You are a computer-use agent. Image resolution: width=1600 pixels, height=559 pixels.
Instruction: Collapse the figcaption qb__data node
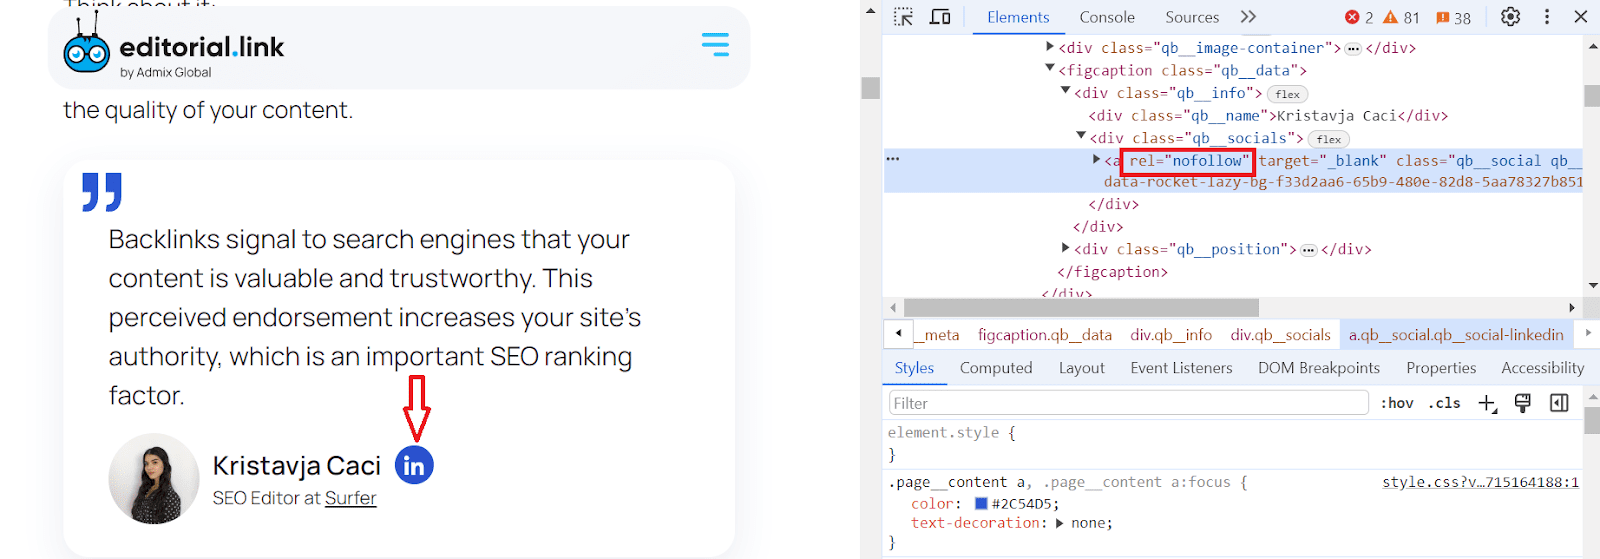[1050, 69]
